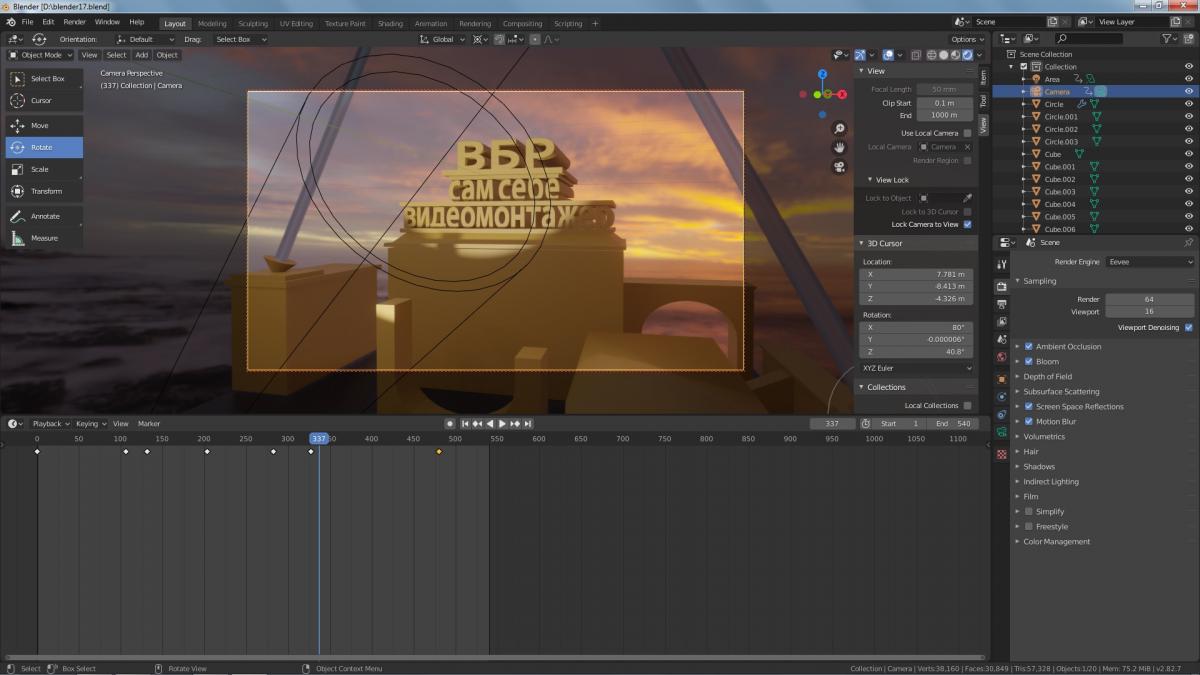Click the zoom magnifier viewport icon

840,129
